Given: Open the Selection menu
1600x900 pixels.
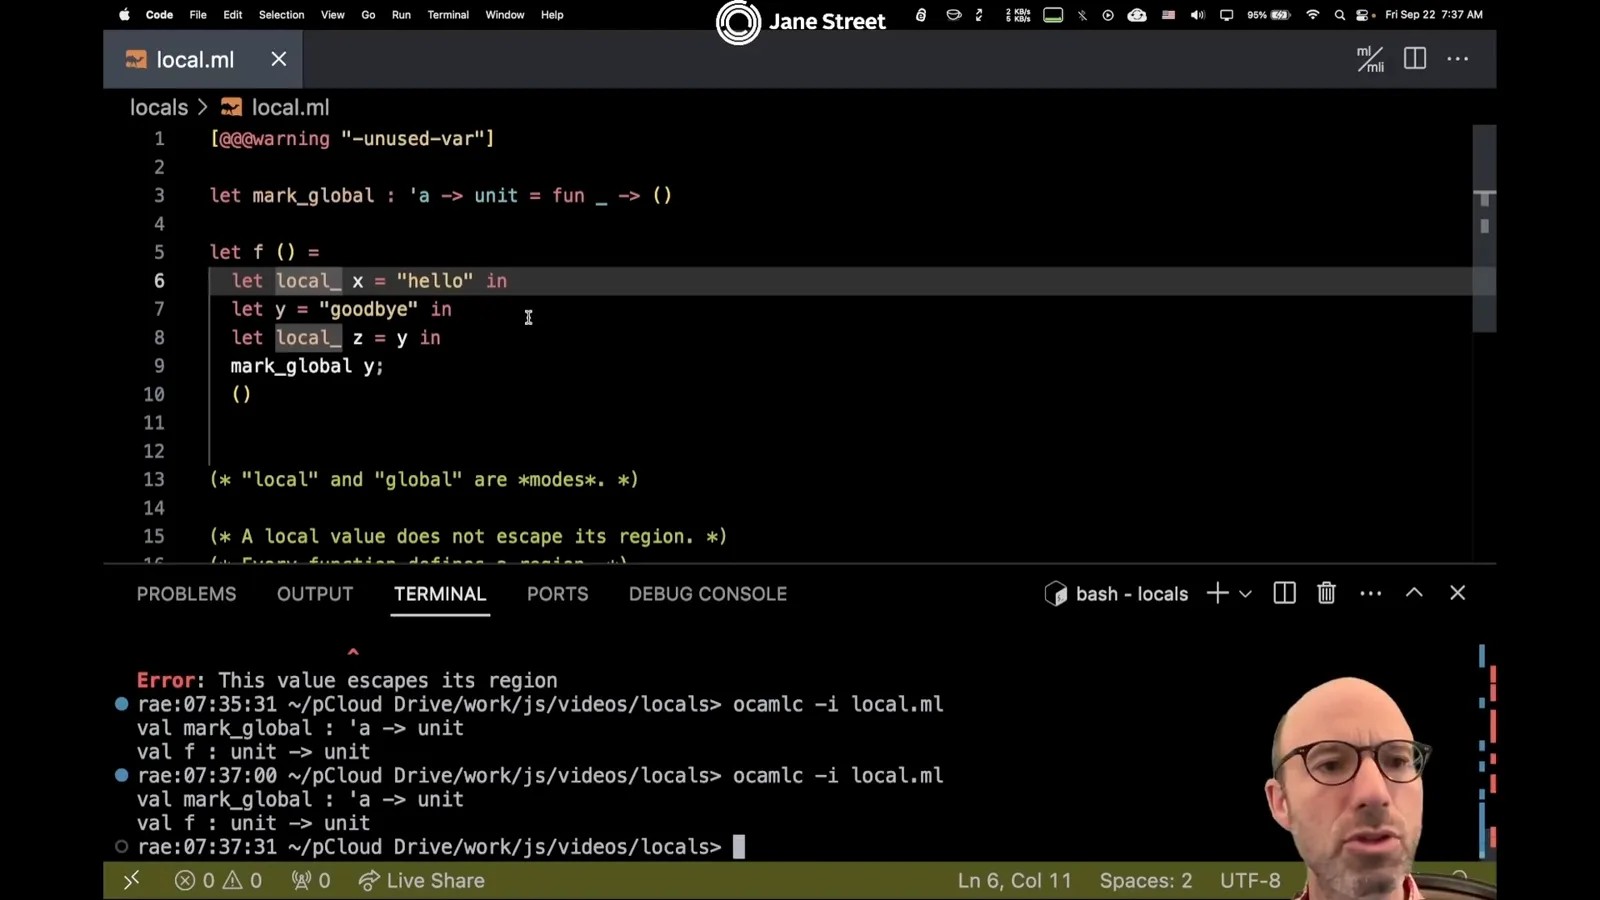Looking at the screenshot, I should click(281, 15).
